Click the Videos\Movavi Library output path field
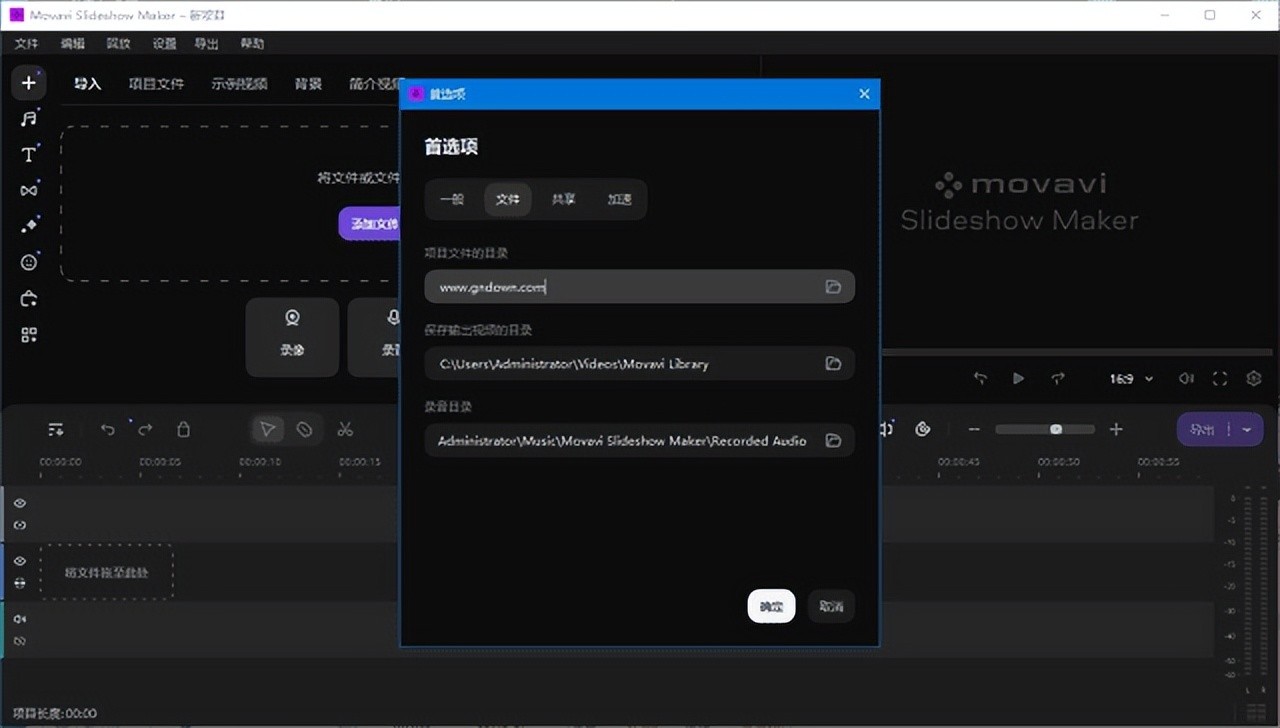This screenshot has height=728, width=1280. [639, 364]
